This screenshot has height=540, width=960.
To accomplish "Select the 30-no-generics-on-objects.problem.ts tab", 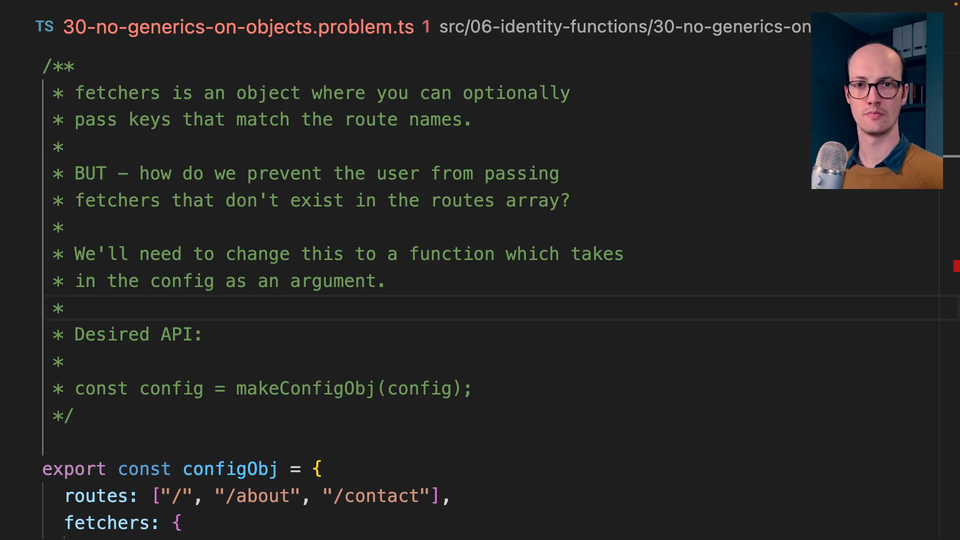I will coord(238,26).
